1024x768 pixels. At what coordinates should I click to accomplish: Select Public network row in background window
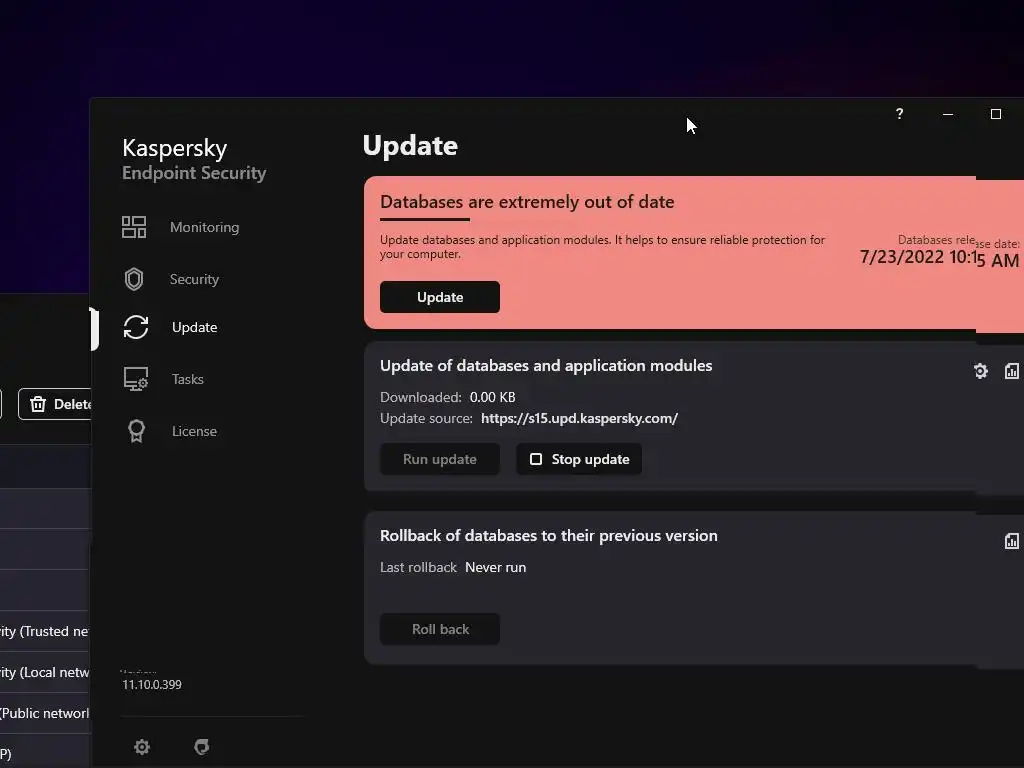coord(44,713)
